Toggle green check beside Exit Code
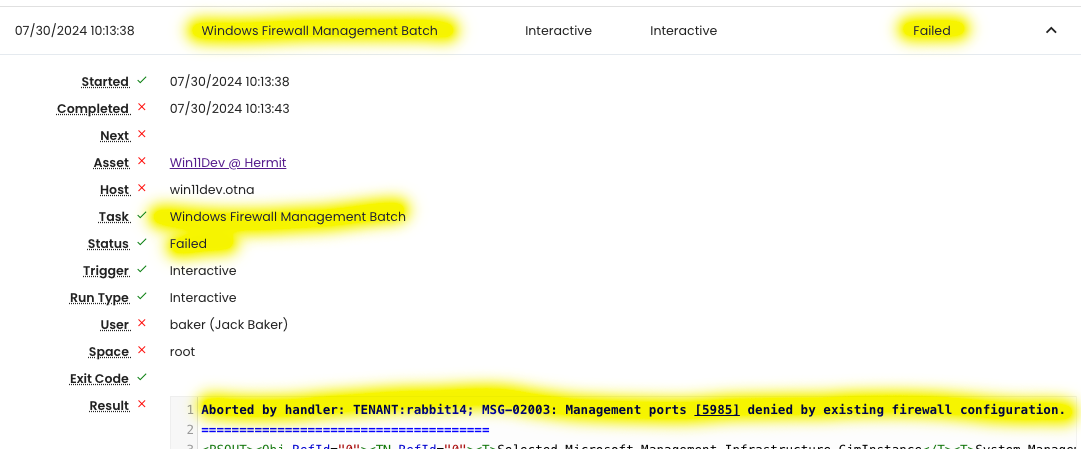The height and width of the screenshot is (449, 1081). [x=142, y=377]
